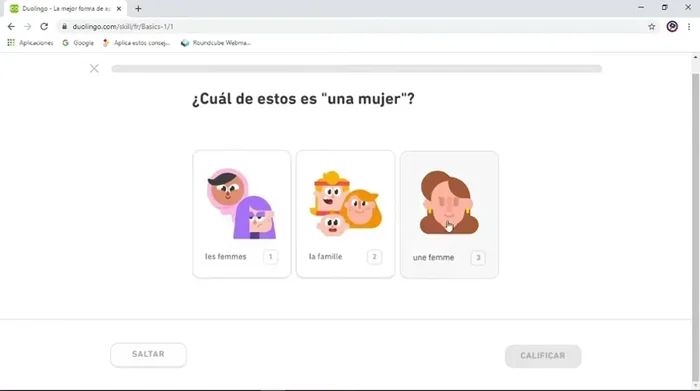Open the 'Aplica estos consej...' bookmark

tap(136, 43)
